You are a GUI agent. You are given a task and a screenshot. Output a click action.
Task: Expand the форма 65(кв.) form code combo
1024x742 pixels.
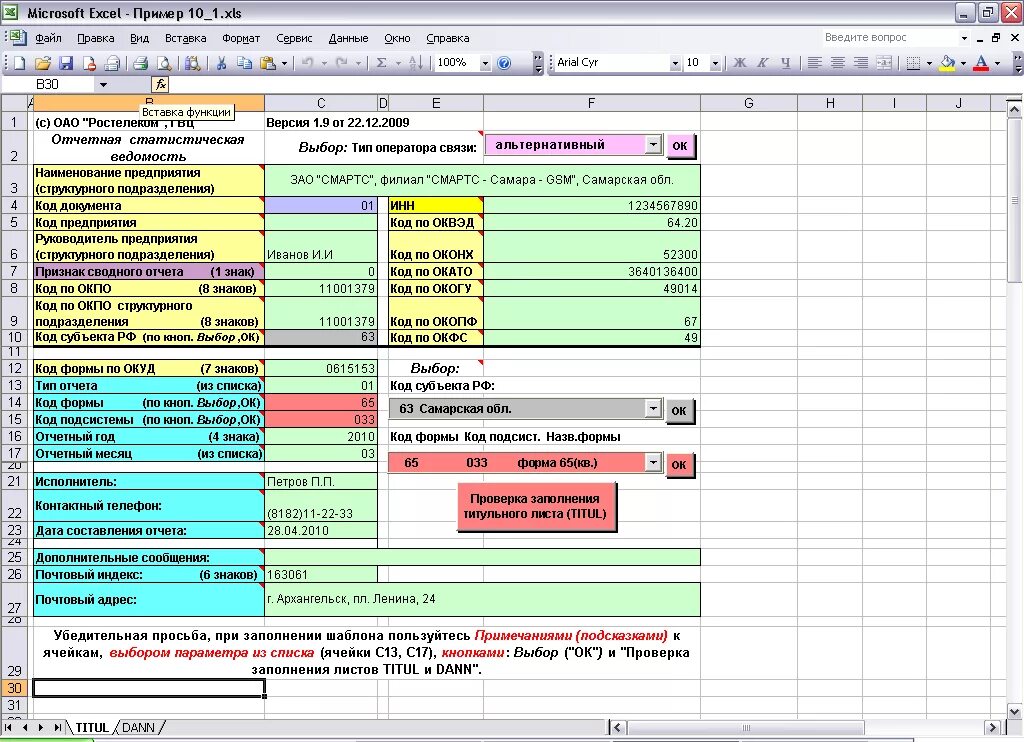pyautogui.click(x=653, y=462)
